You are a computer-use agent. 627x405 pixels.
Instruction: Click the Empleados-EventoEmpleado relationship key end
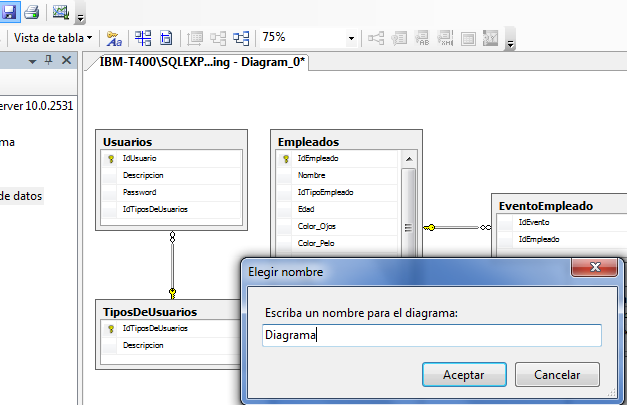429,227
